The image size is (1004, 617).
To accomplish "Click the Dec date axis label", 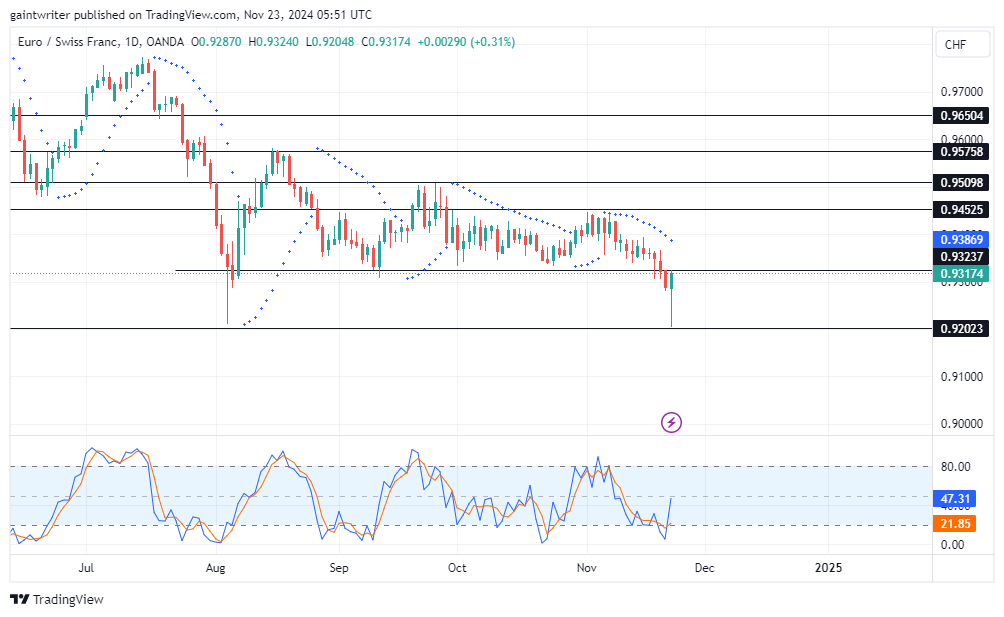I will (704, 568).
